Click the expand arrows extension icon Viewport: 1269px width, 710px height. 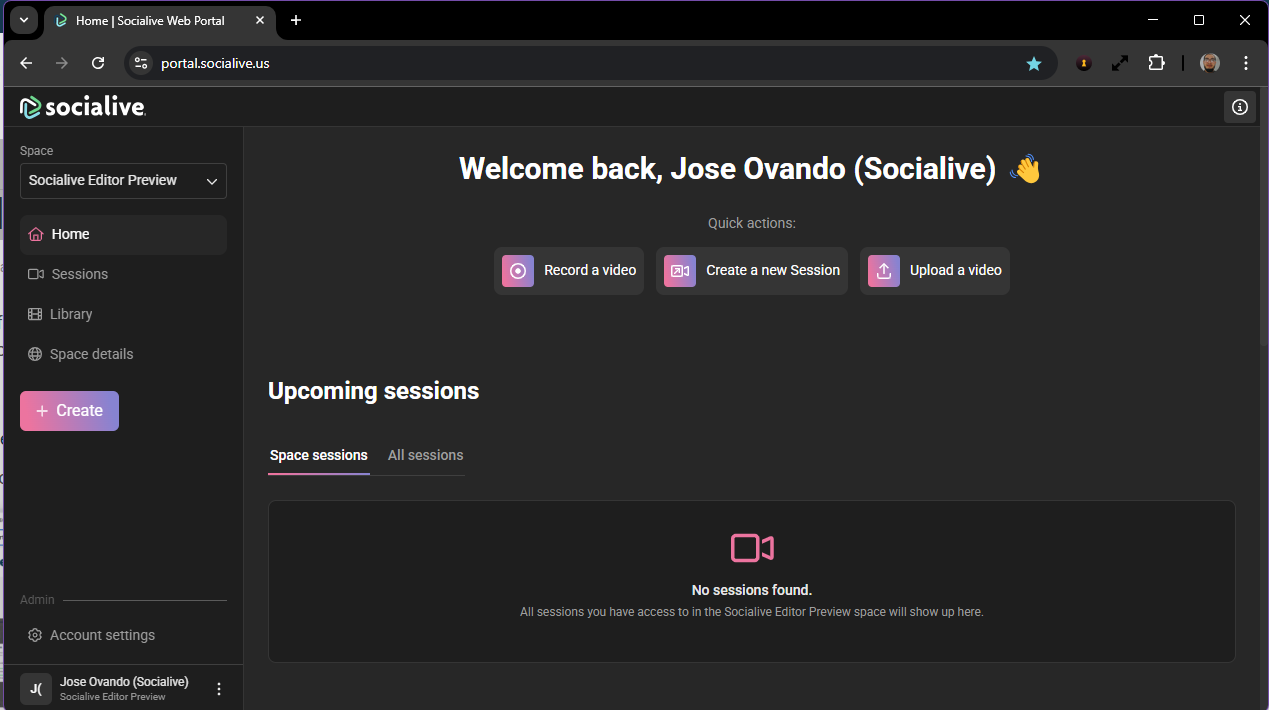pyautogui.click(x=1120, y=63)
